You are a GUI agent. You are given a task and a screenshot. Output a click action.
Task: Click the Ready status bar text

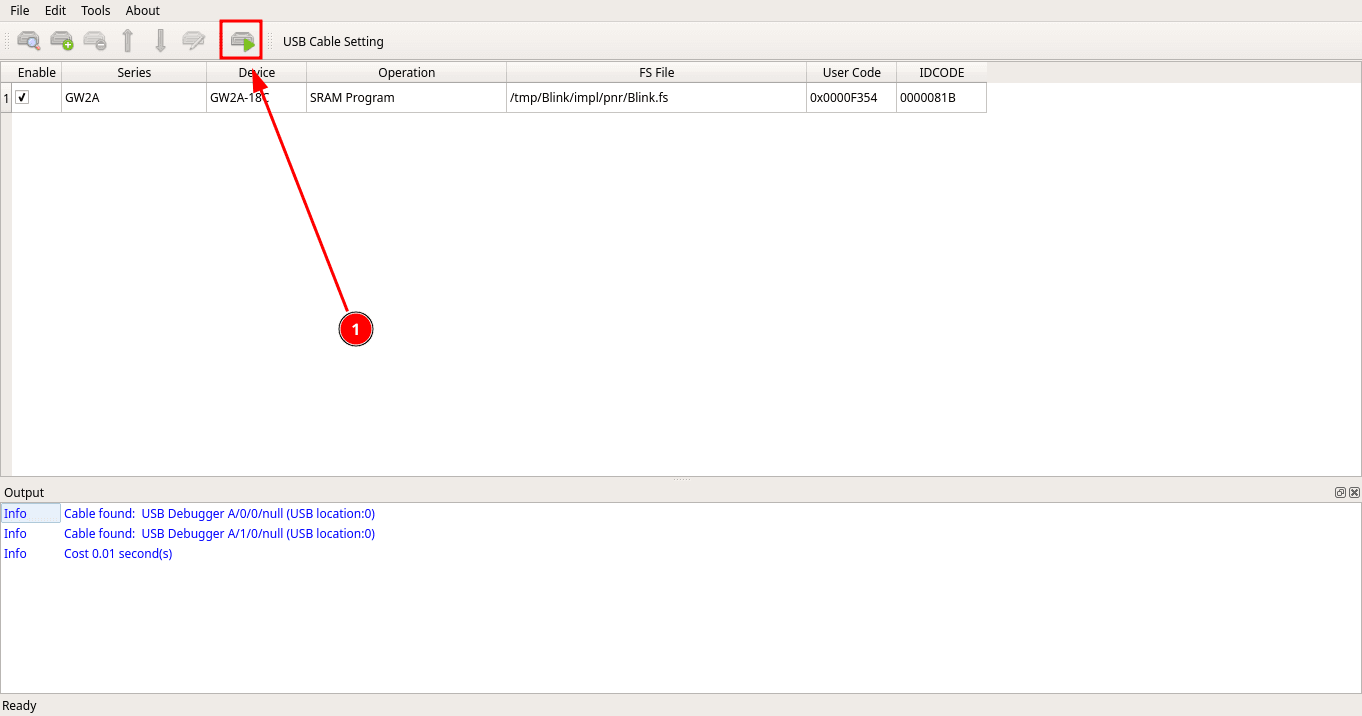coord(20,705)
